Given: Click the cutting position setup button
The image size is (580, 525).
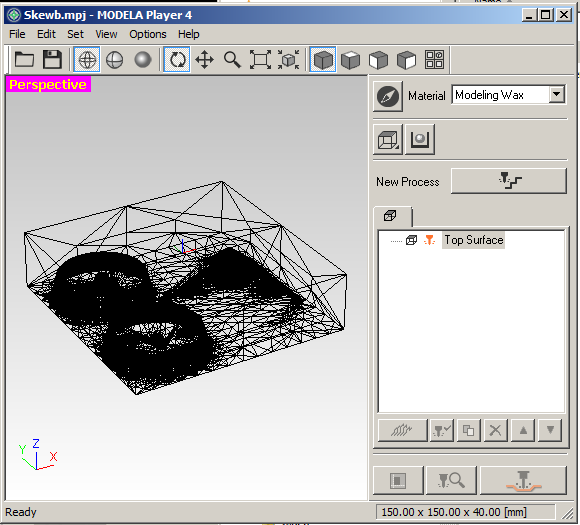Looking at the screenshot, I should (x=398, y=481).
